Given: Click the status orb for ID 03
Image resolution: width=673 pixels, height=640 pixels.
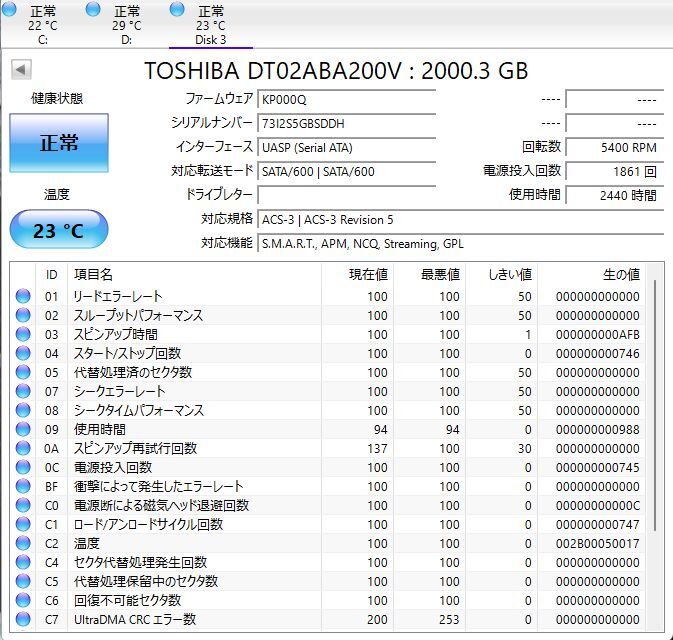Looking at the screenshot, I should [23, 334].
